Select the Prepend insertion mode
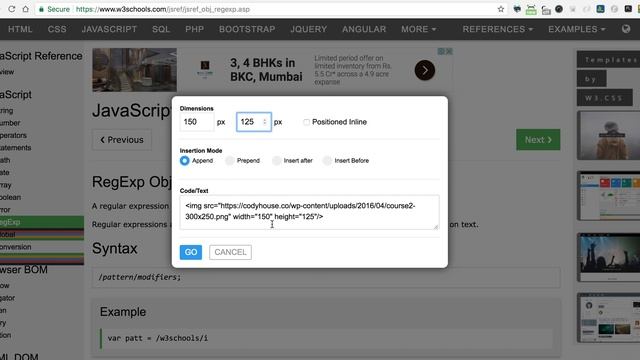Screen dimensions: 640x360 [x=230, y=160]
